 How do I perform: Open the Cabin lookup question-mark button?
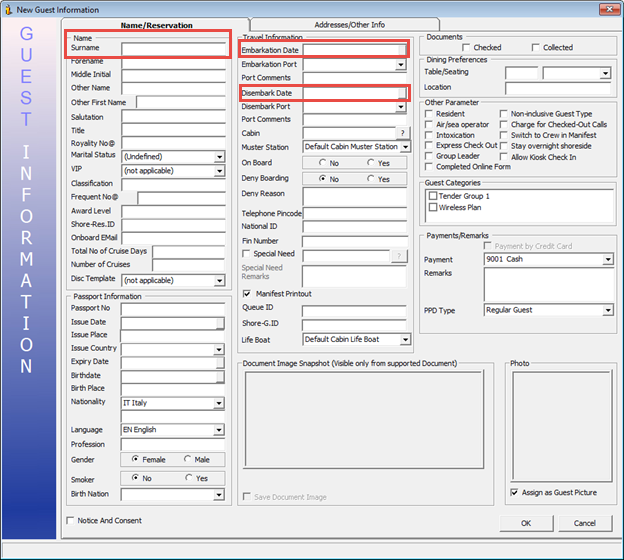402,133
